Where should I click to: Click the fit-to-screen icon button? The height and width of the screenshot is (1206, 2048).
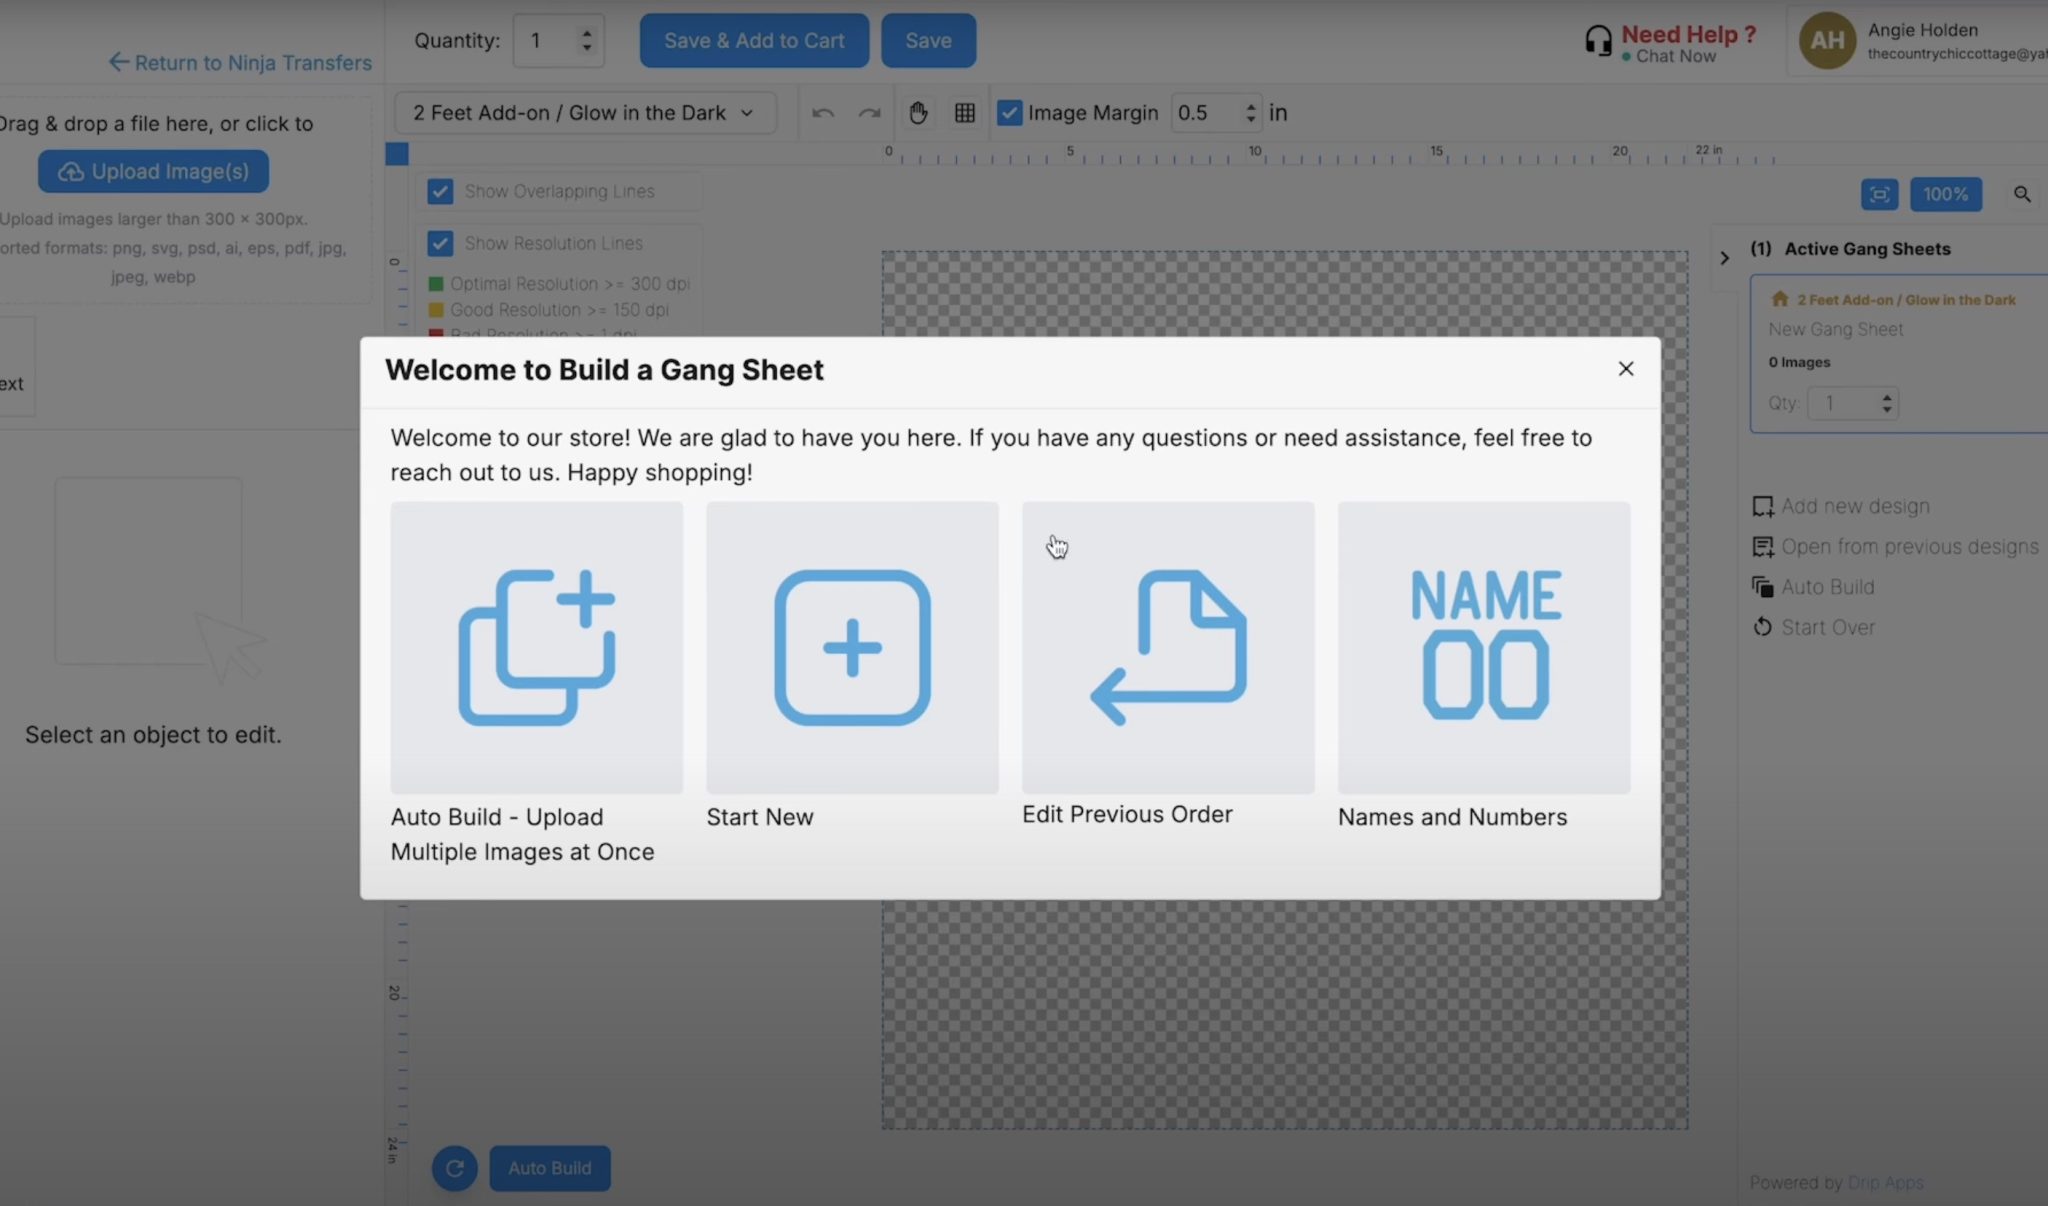pyautogui.click(x=1879, y=194)
